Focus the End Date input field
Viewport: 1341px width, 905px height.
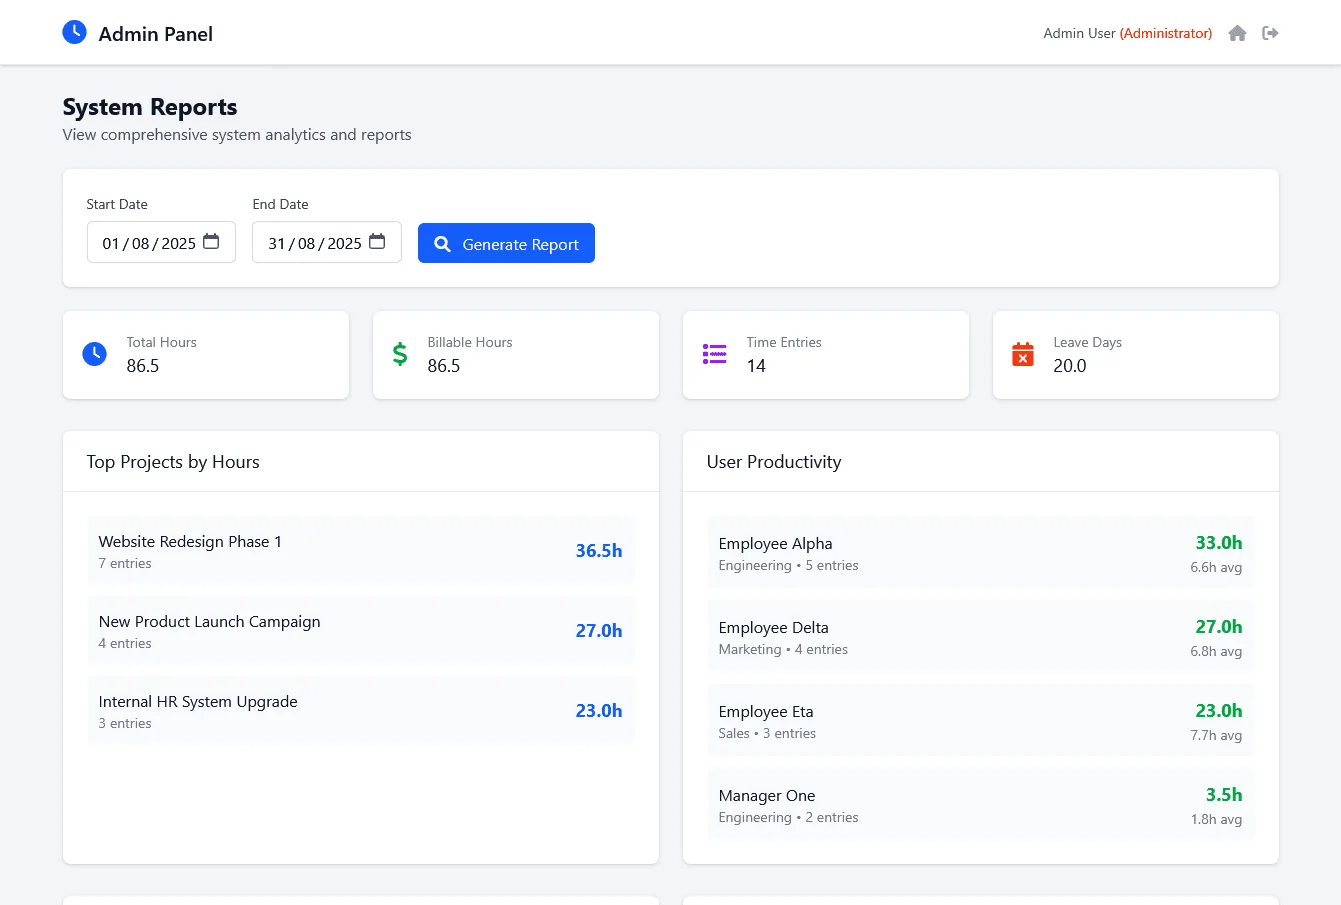[327, 242]
